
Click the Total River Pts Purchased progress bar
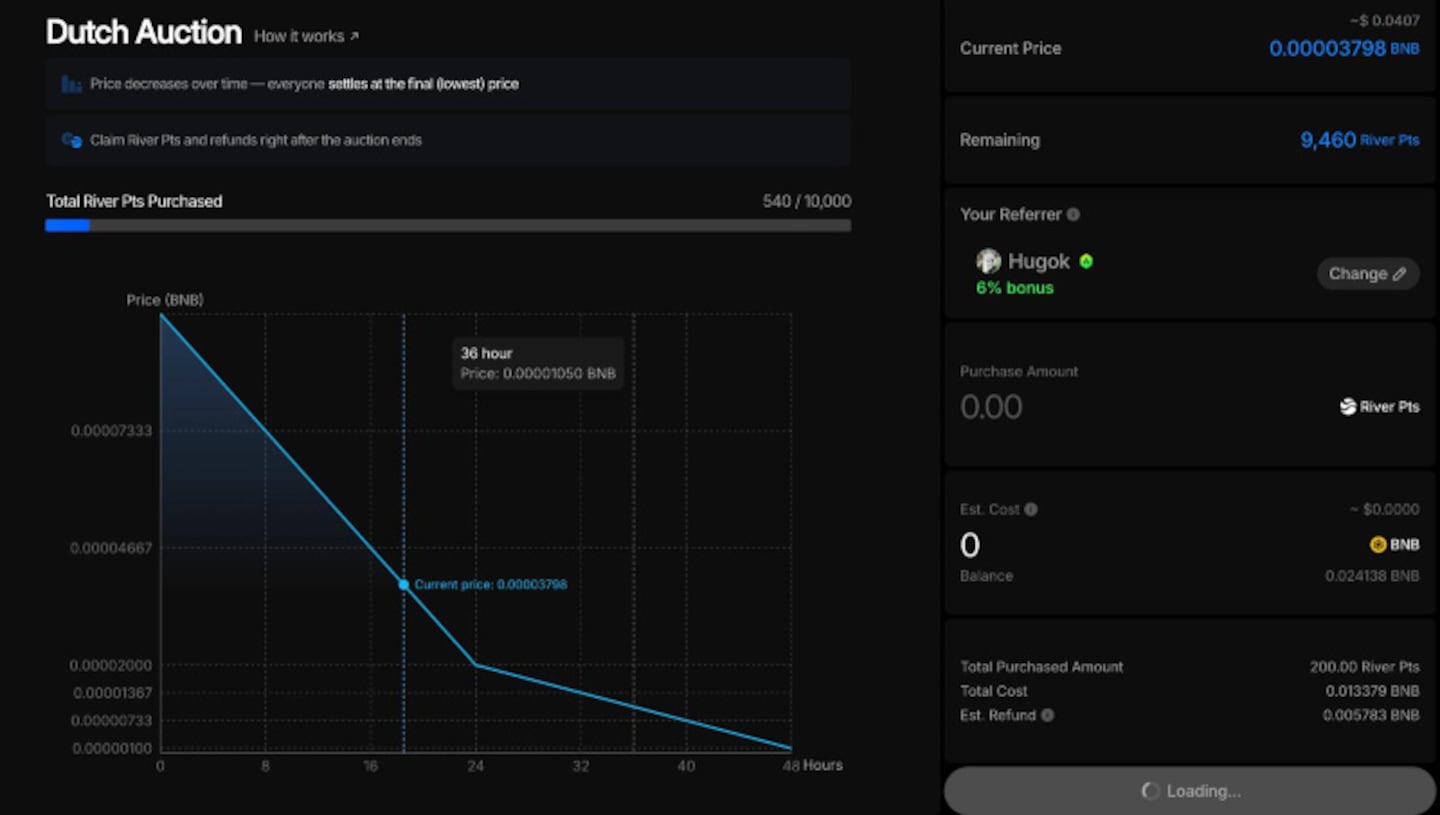(448, 225)
